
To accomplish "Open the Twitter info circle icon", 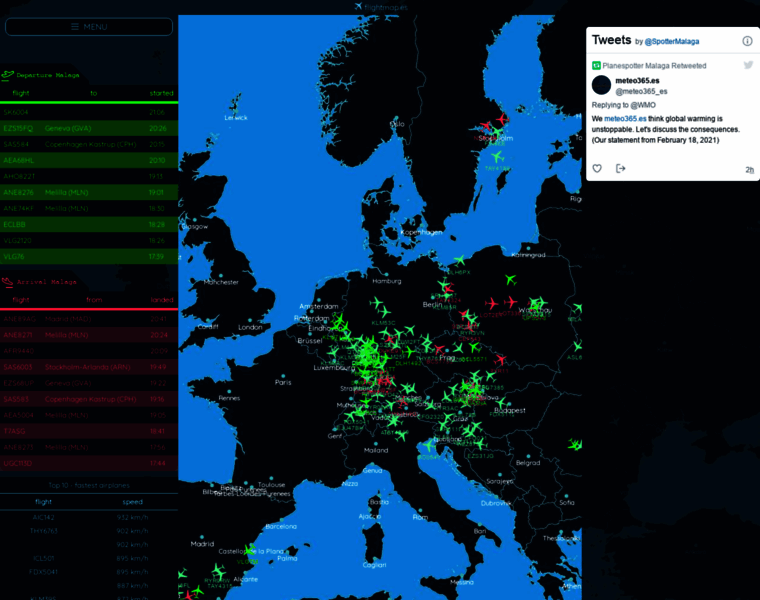I will click(x=747, y=41).
